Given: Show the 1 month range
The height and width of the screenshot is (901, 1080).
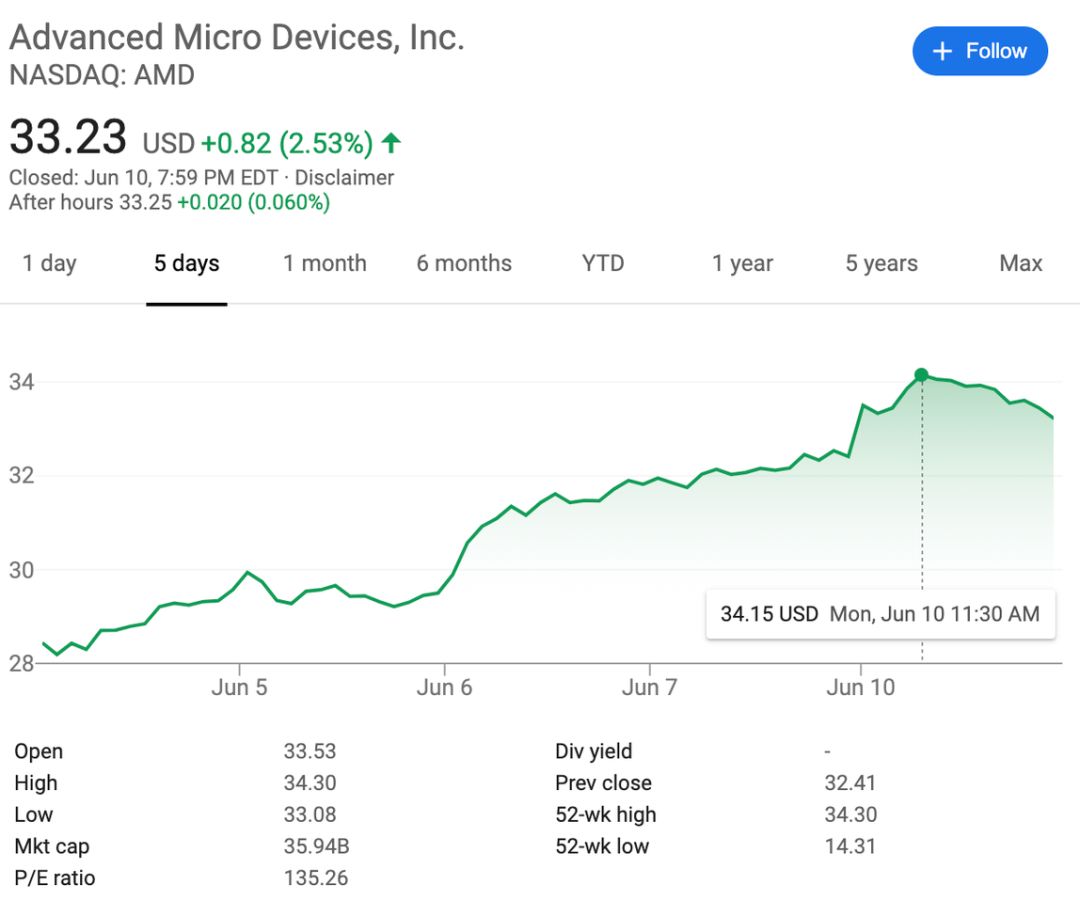Looking at the screenshot, I should [x=325, y=264].
